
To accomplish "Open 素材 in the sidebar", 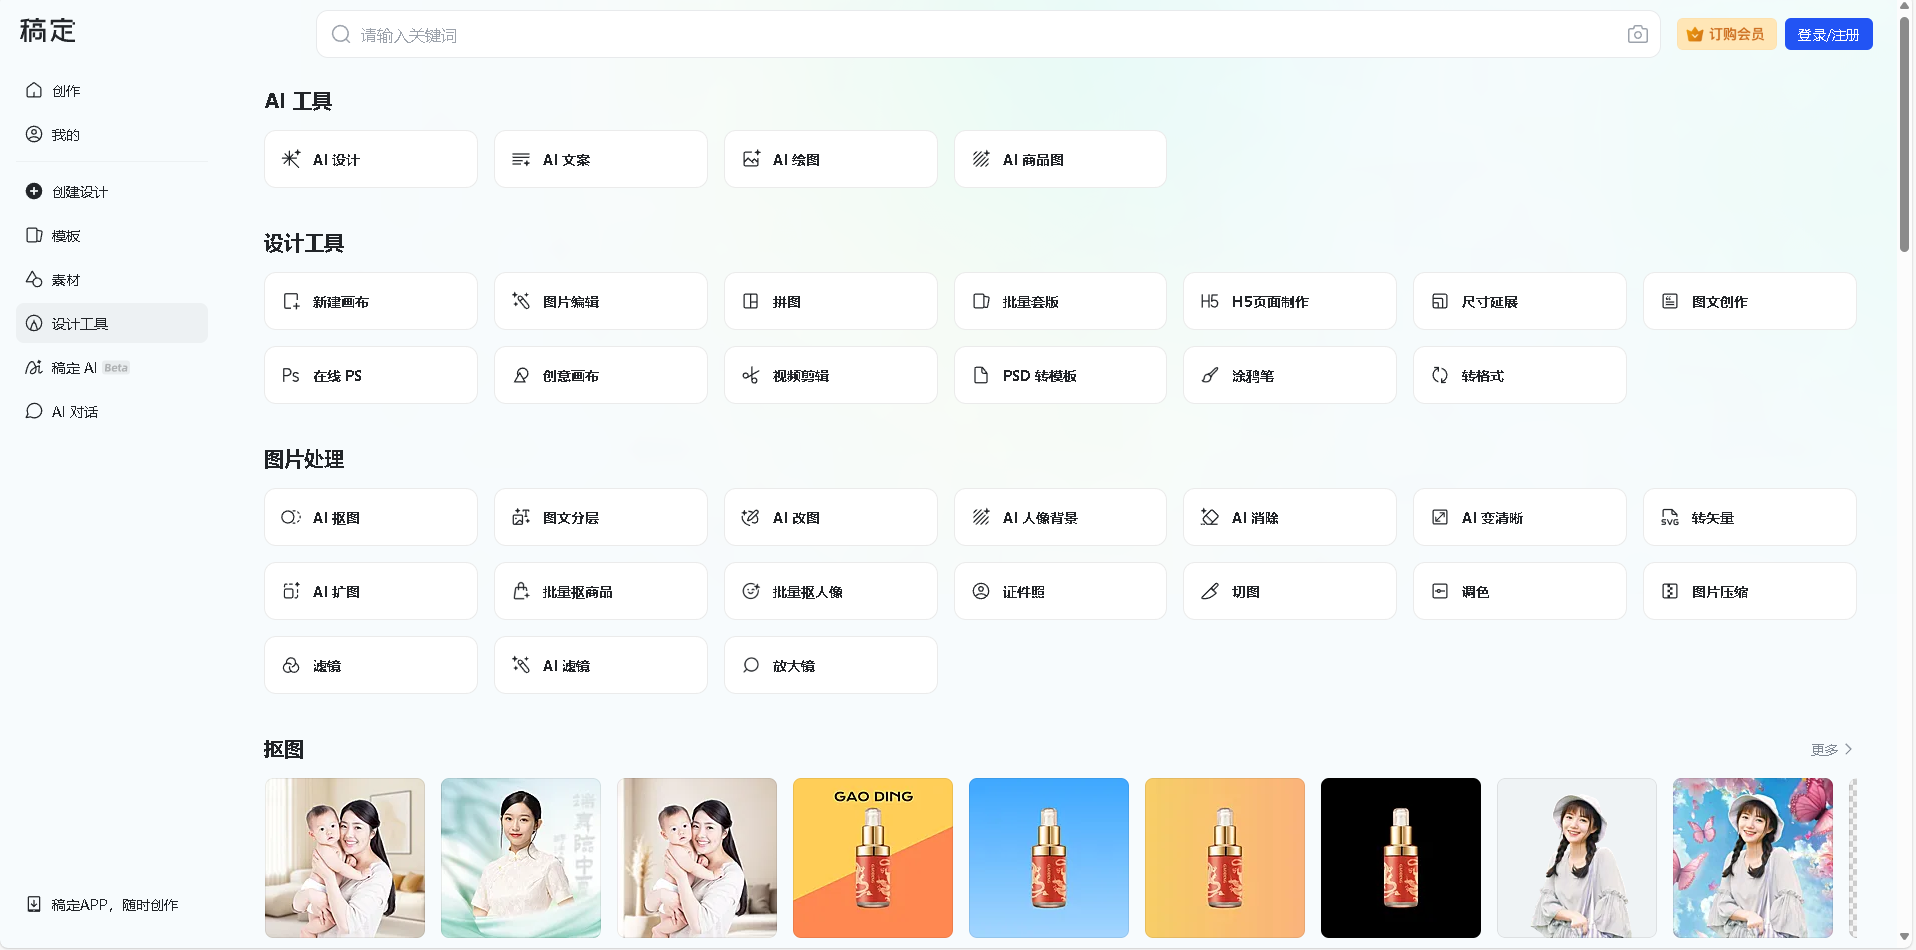I will (x=66, y=280).
